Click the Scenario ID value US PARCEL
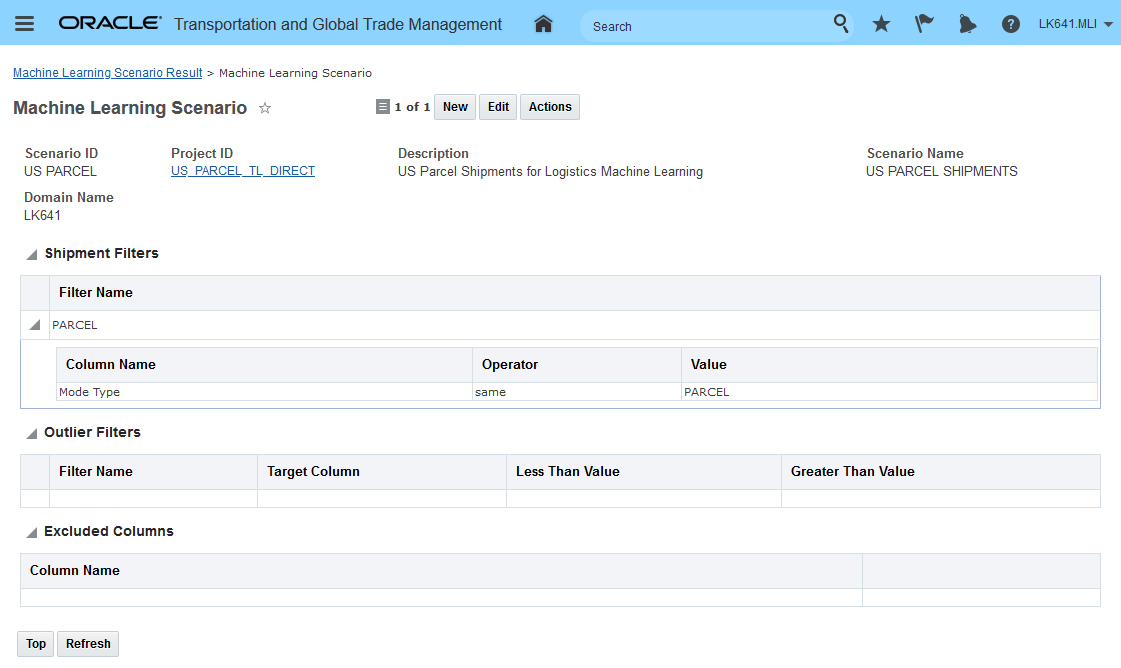The image size is (1121, 668). (x=60, y=172)
